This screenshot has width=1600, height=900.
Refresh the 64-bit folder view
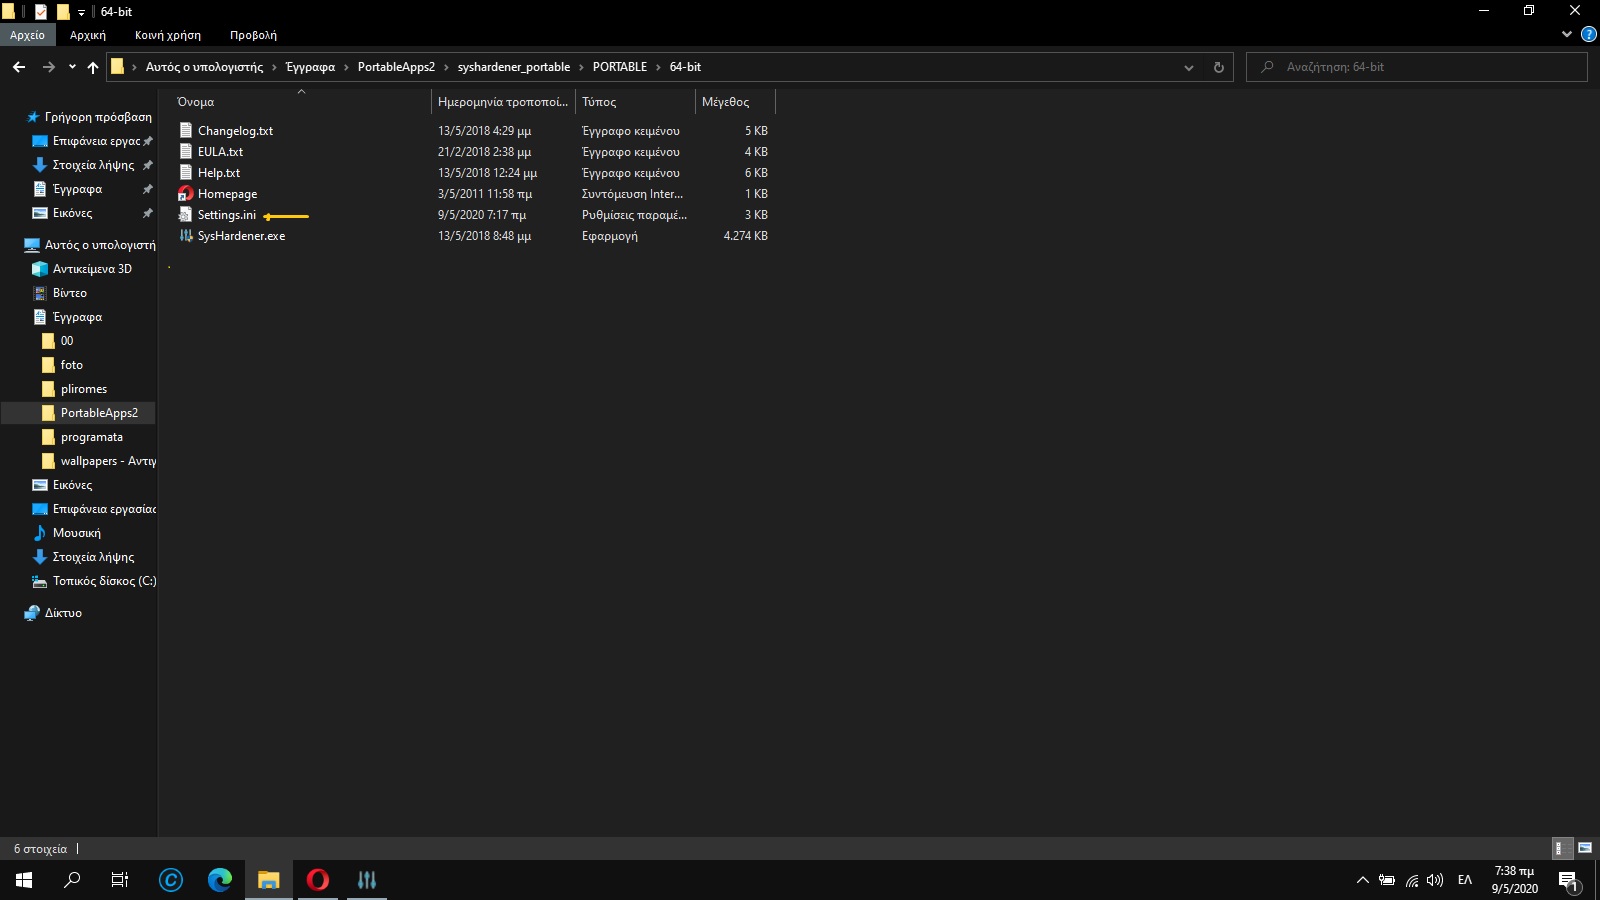click(1218, 67)
